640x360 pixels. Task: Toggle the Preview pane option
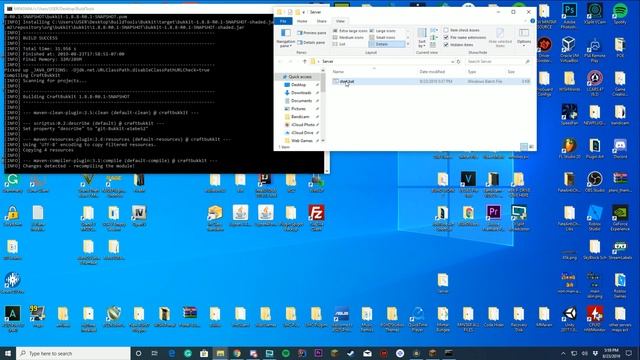point(312,33)
